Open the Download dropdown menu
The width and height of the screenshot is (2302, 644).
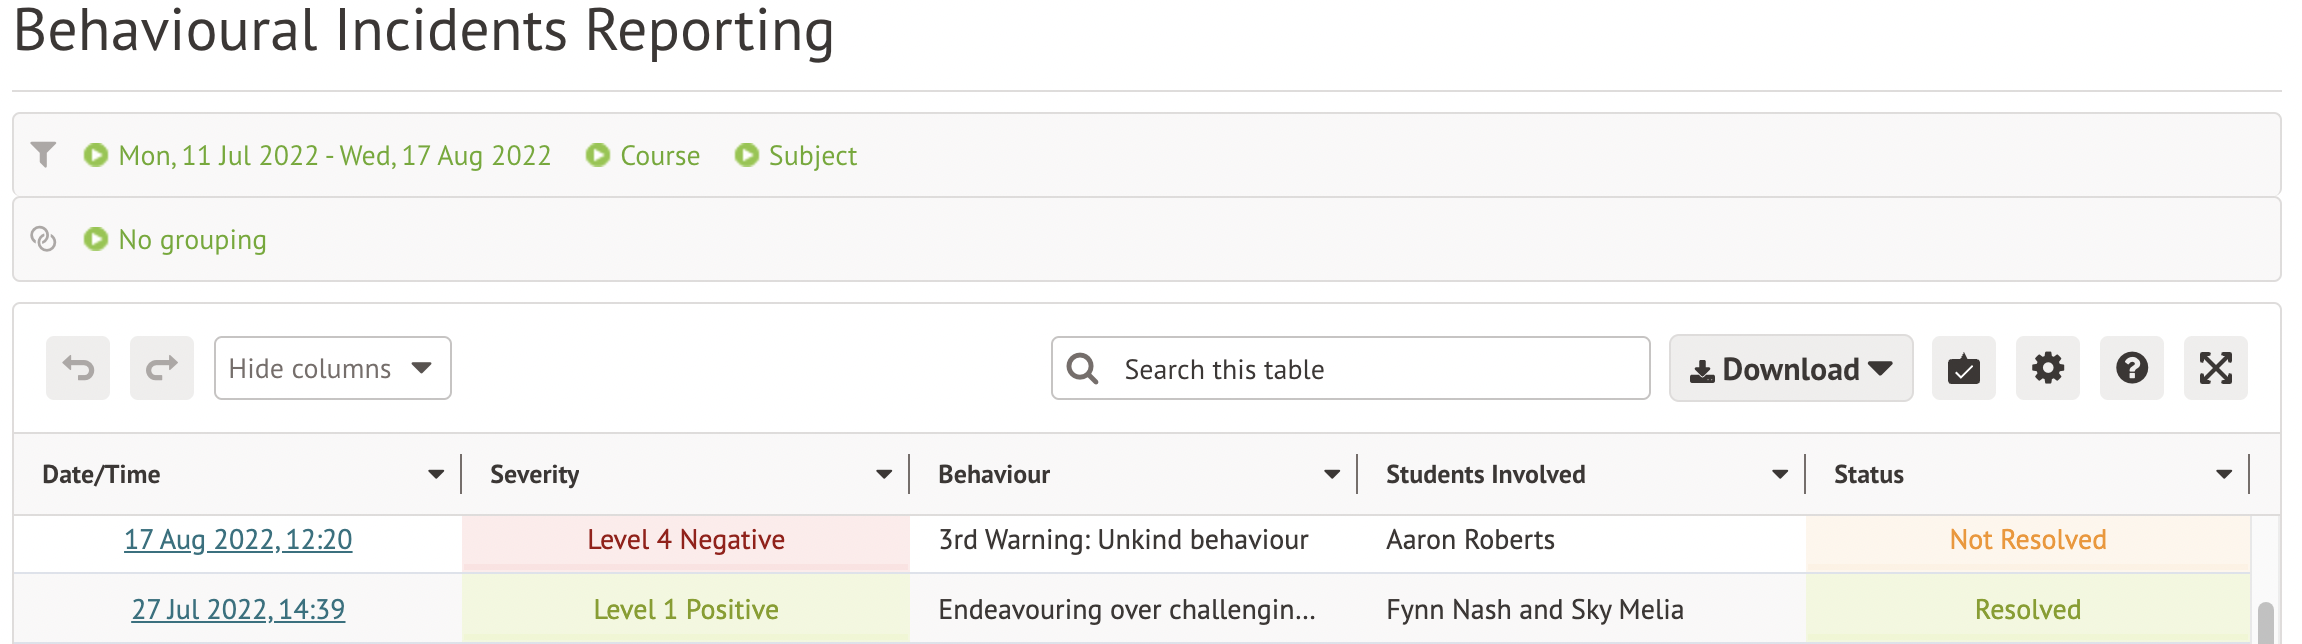1790,369
